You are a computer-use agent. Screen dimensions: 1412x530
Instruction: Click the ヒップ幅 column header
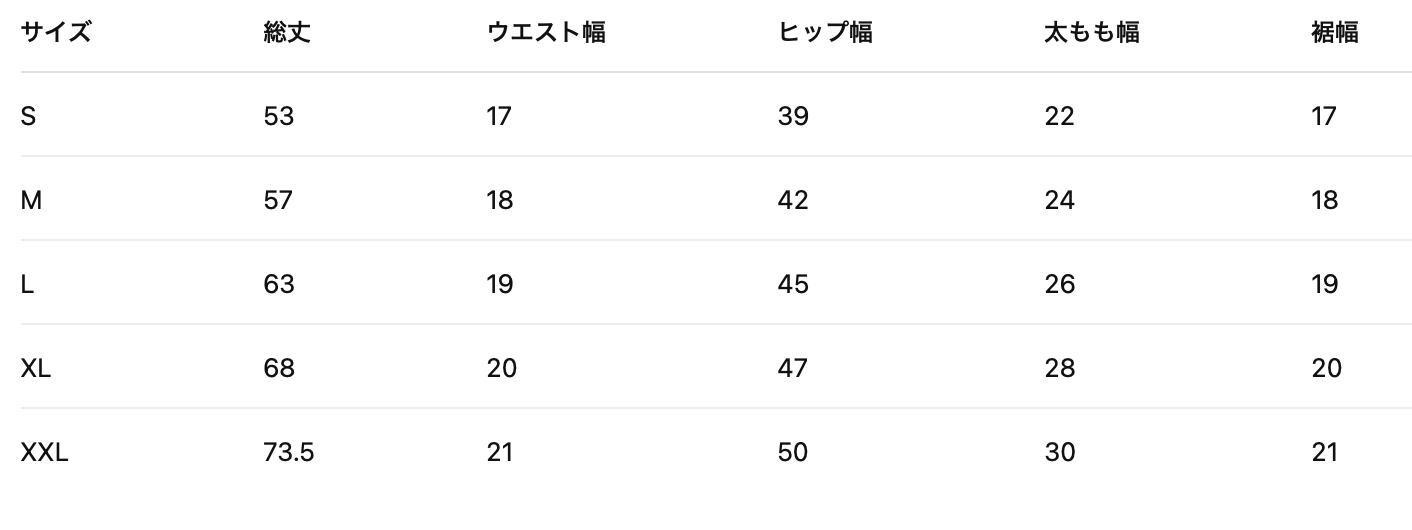[825, 33]
